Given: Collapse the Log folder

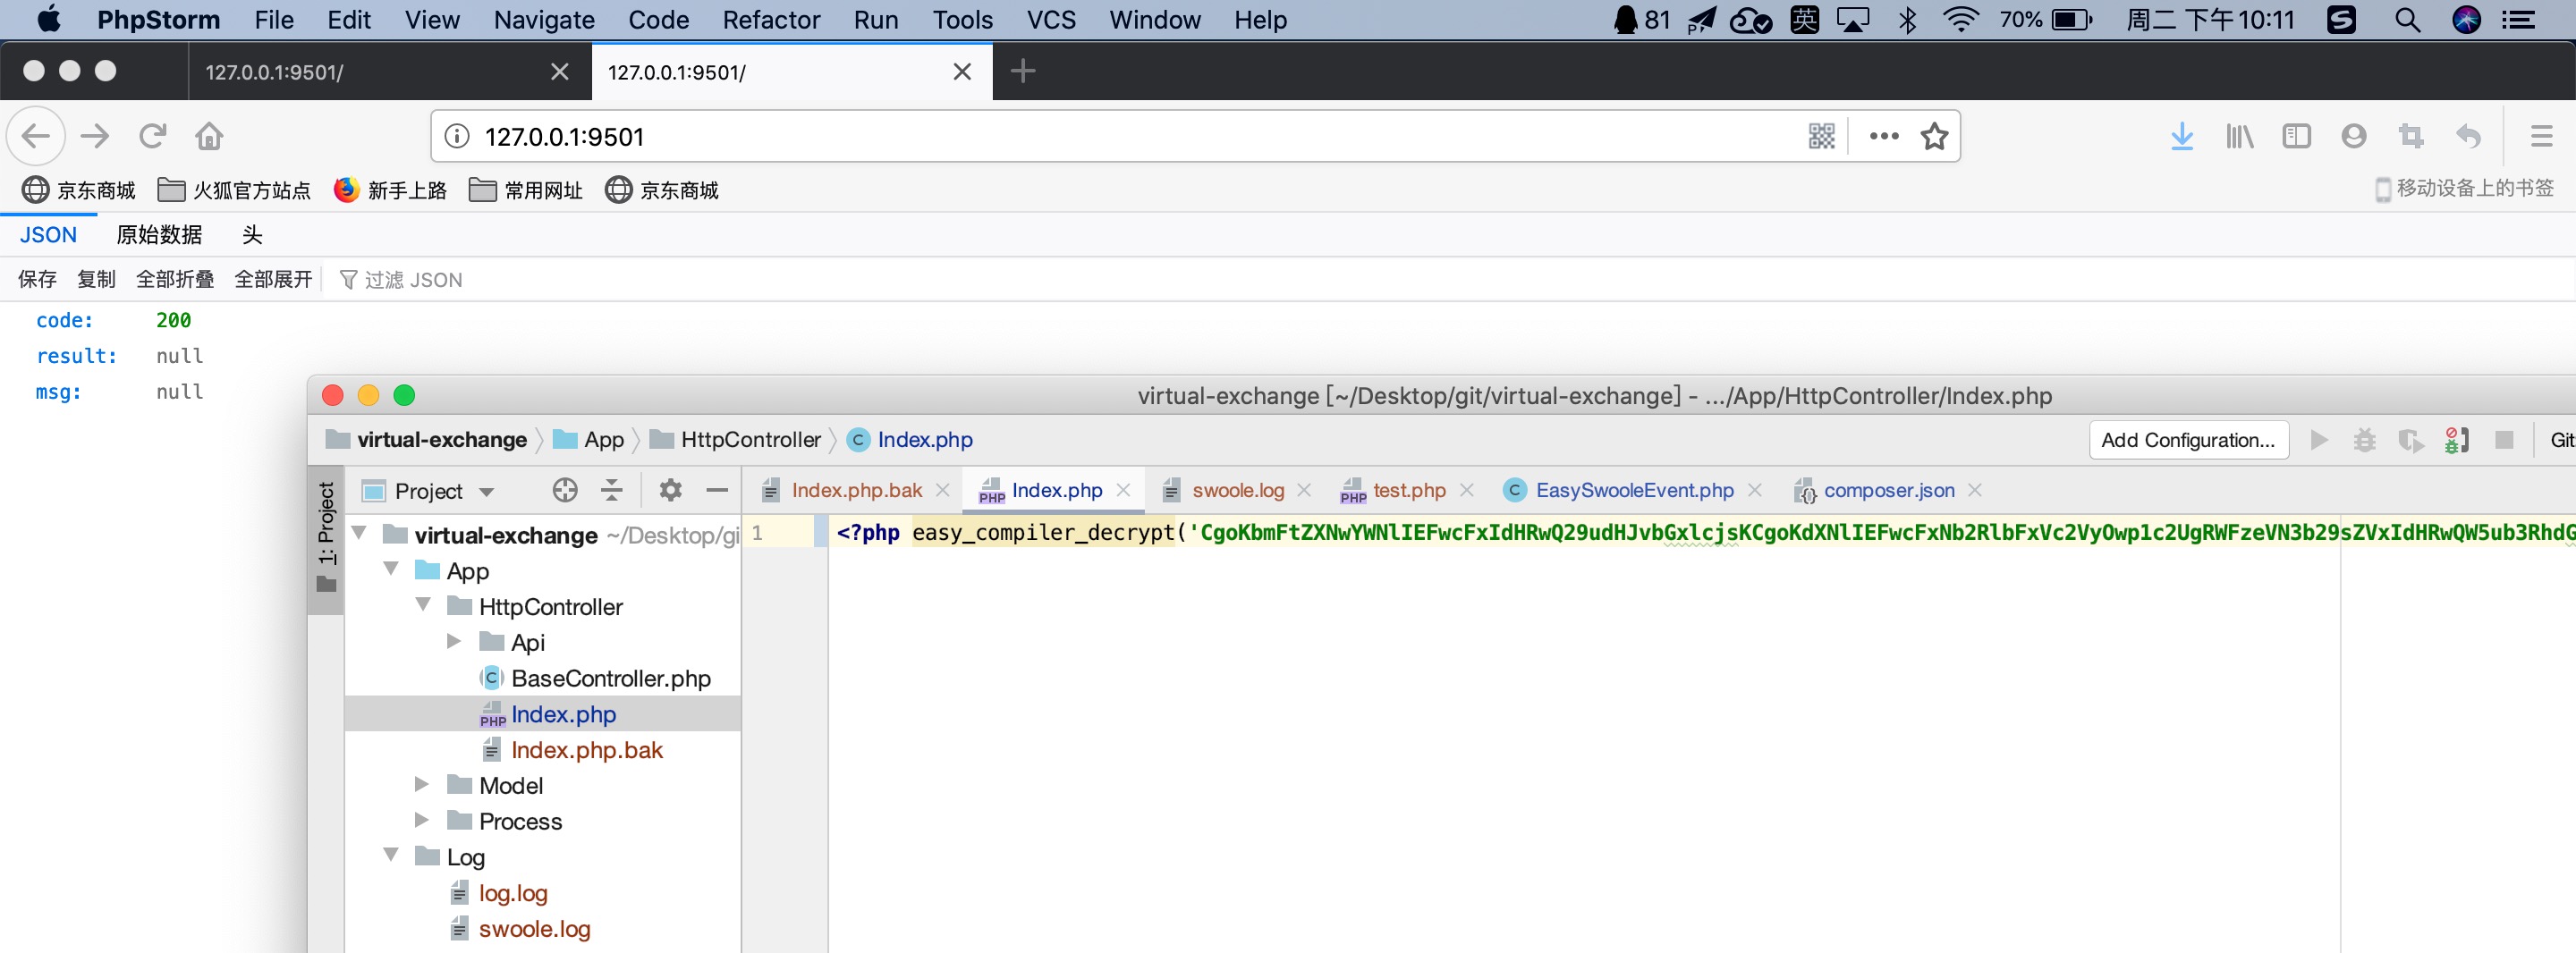Looking at the screenshot, I should 391,855.
